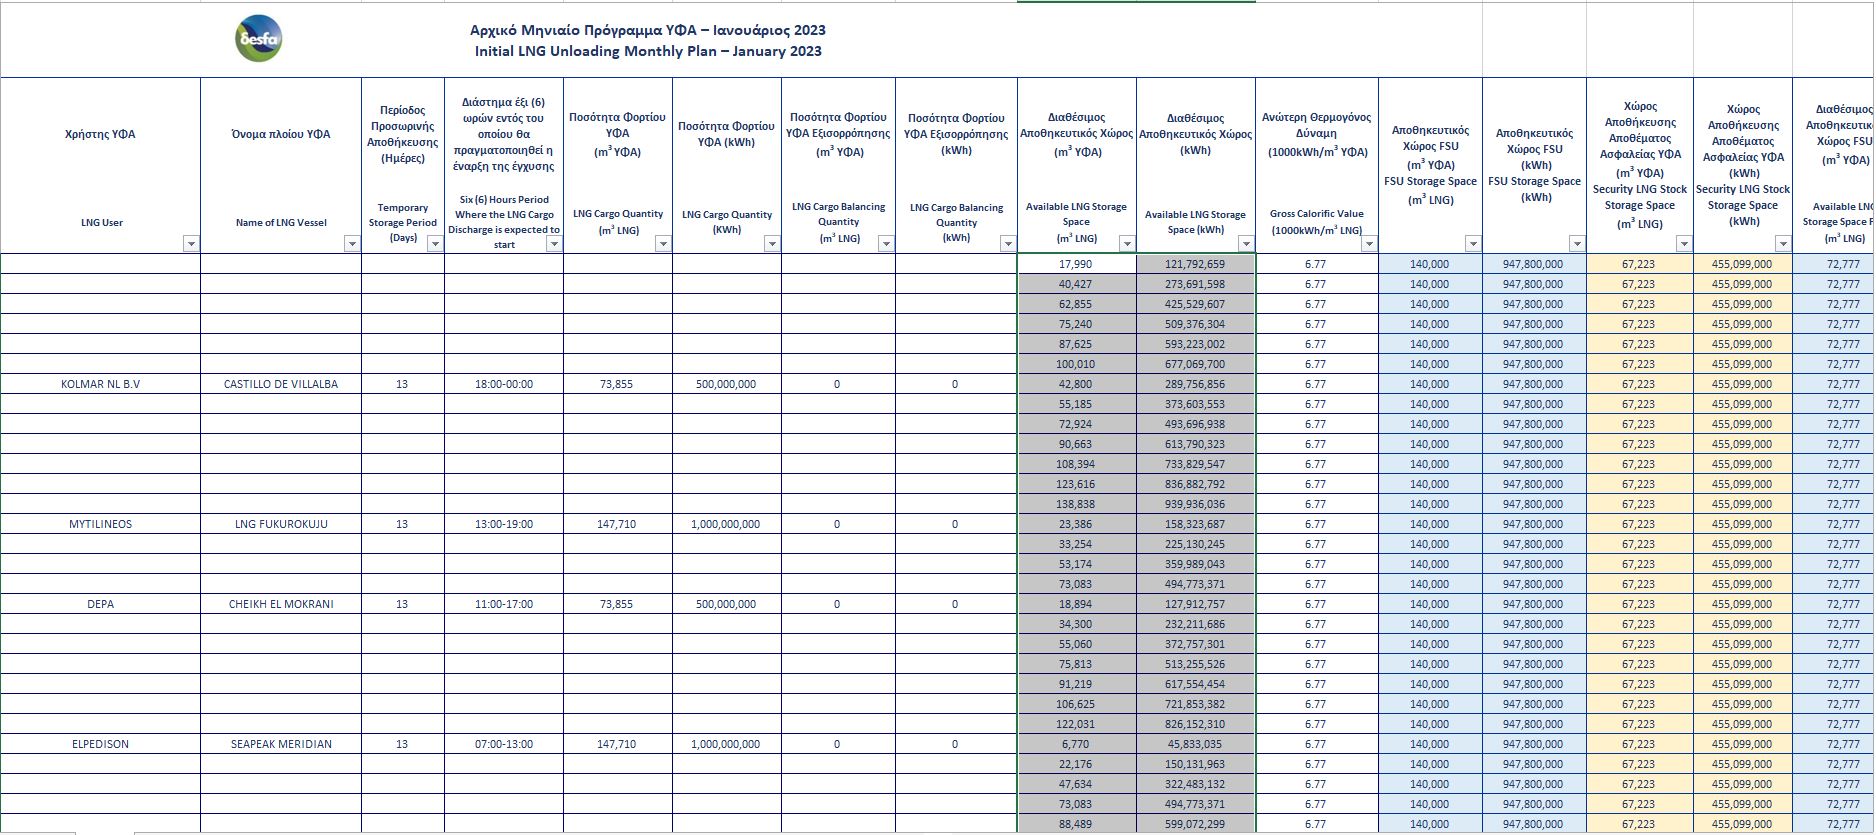Expand the Temporary Storage Period filter arrow
This screenshot has height=835, width=1876.
point(434,244)
